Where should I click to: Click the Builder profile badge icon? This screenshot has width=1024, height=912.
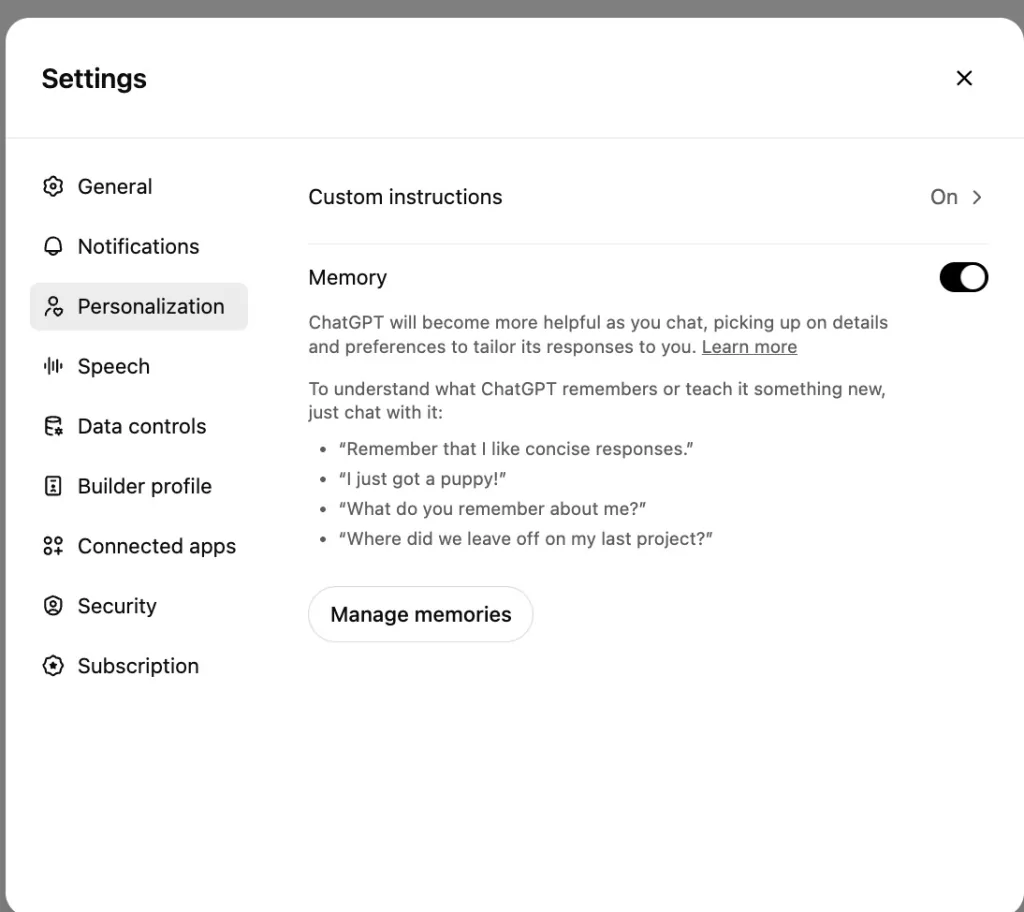(x=53, y=487)
